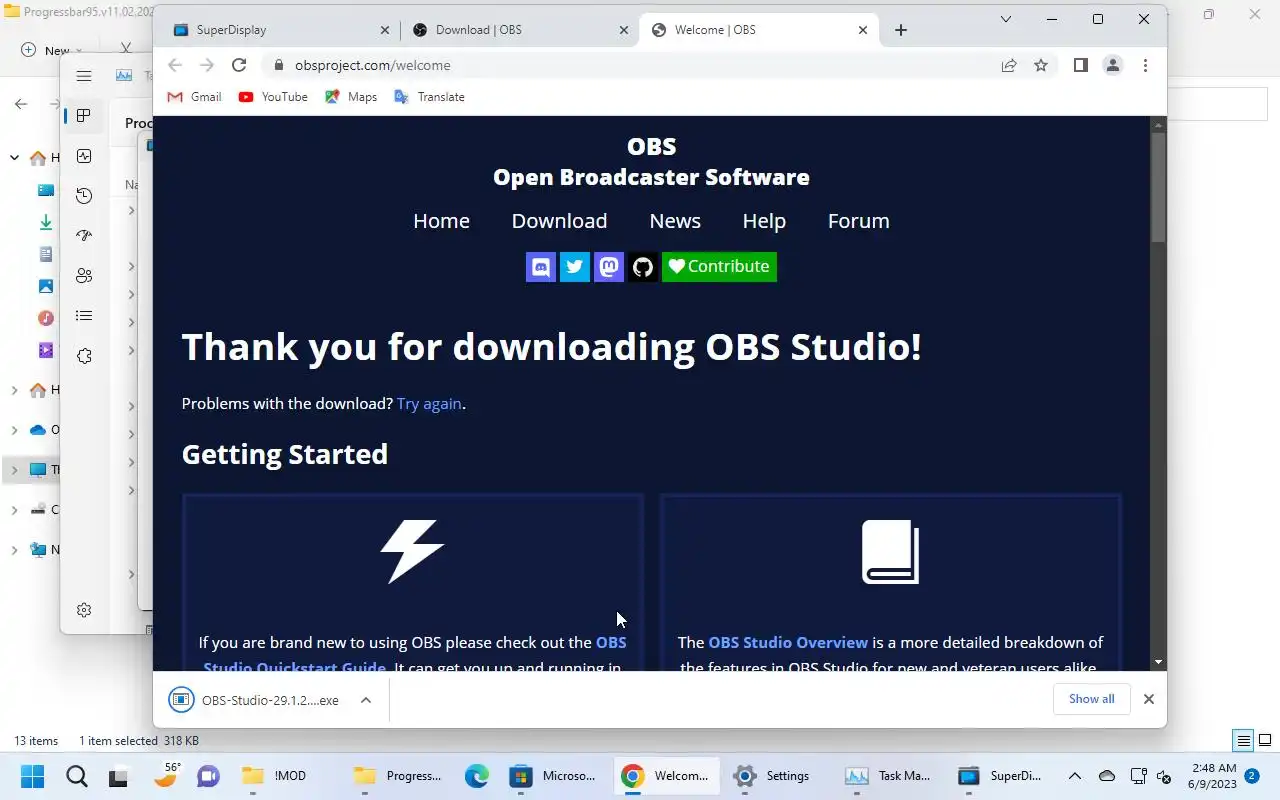Screen dimensions: 1280x800
Task: Bookmark this page with star
Action: (1041, 65)
